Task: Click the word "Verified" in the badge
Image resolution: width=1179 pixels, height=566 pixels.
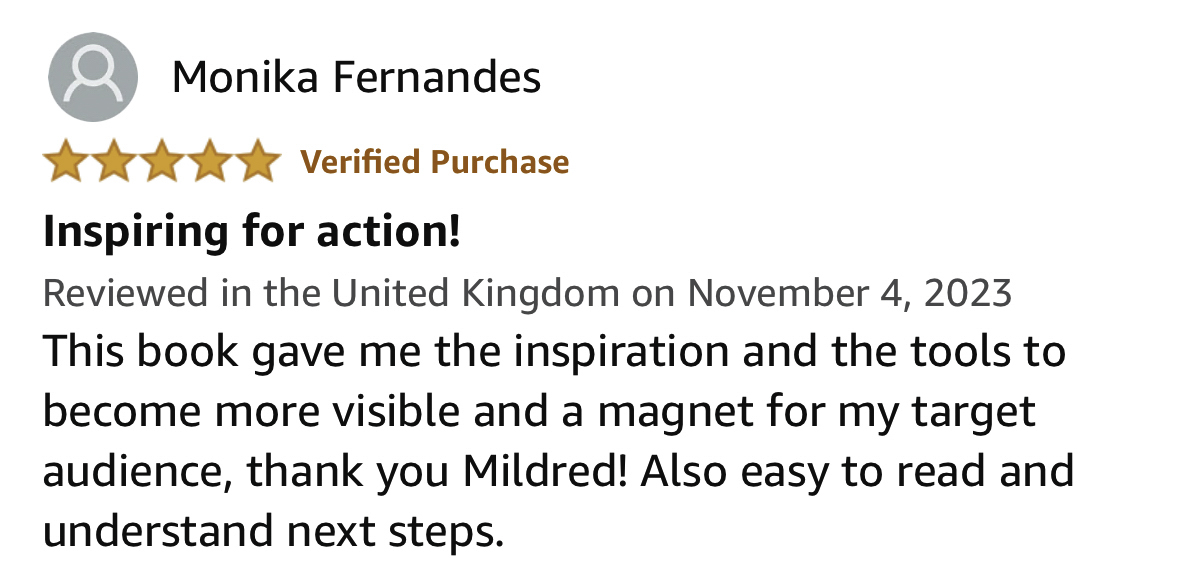Action: tap(361, 162)
